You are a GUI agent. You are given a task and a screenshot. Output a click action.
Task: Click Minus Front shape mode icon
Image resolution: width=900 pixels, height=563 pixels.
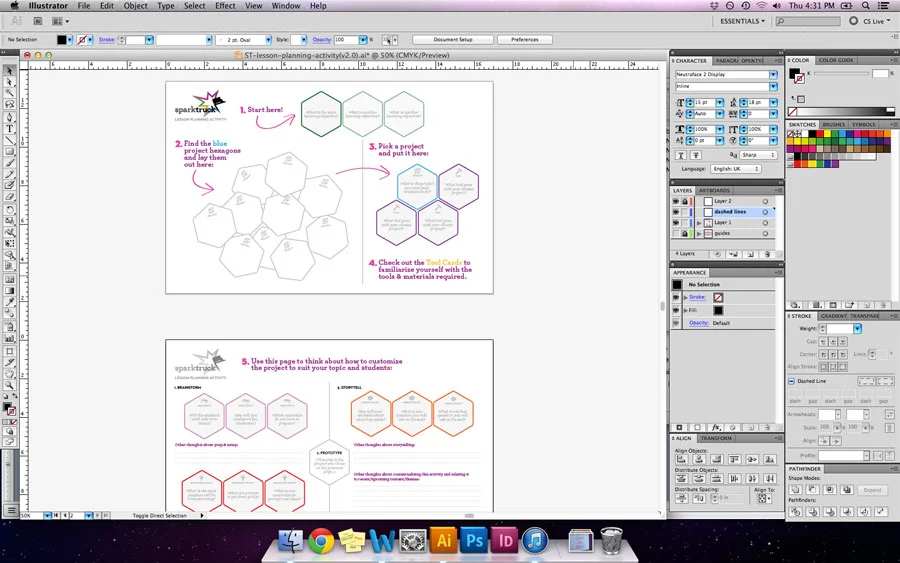[813, 490]
